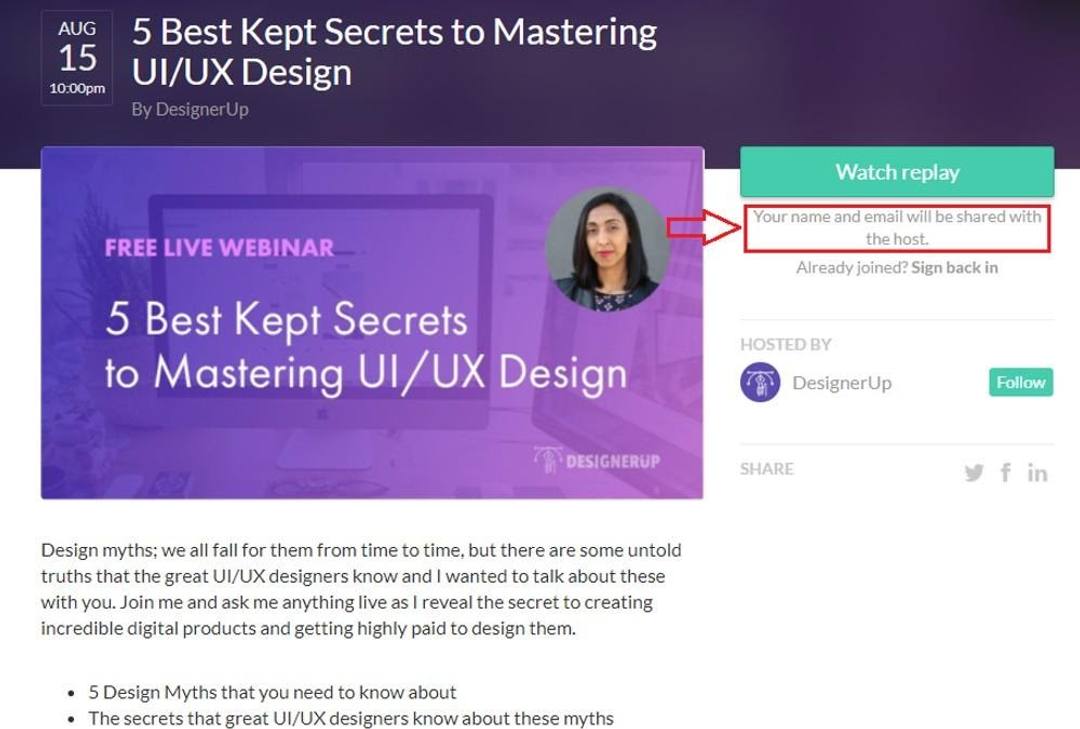Click the Sign back in link

point(954,267)
